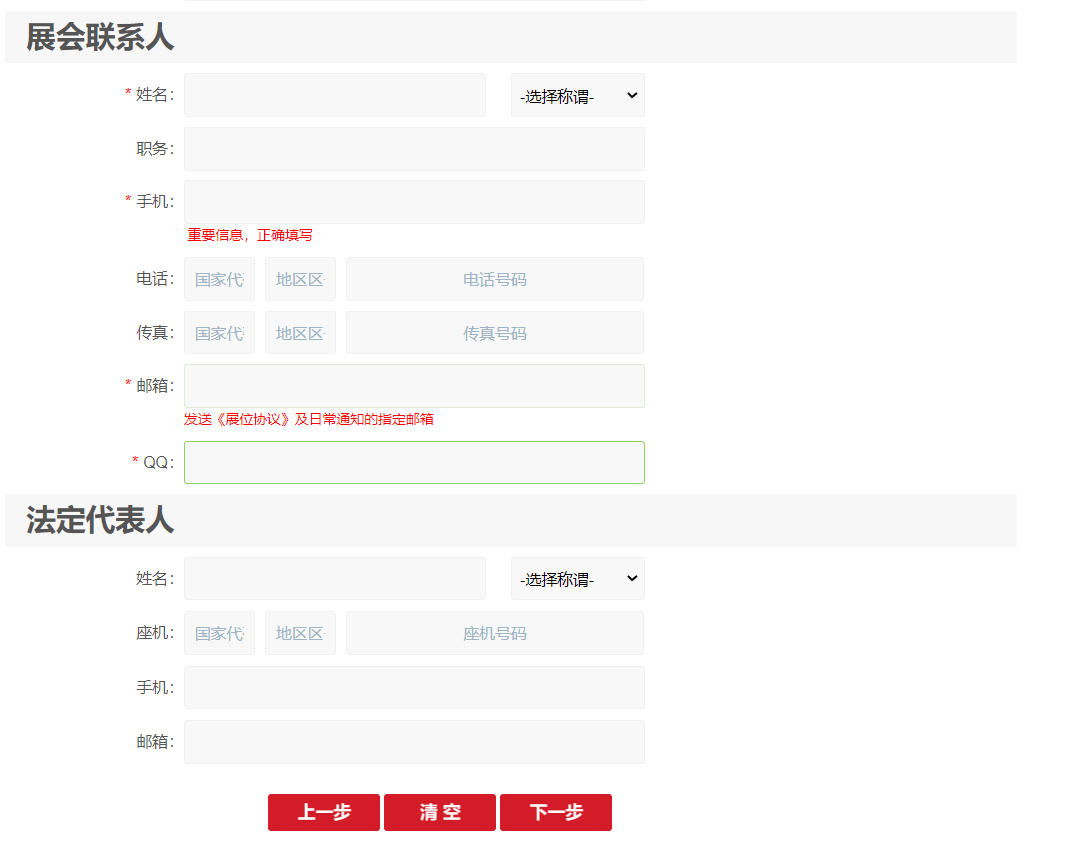Click the 传真 field label
This screenshot has height=846, width=1068.
point(155,332)
